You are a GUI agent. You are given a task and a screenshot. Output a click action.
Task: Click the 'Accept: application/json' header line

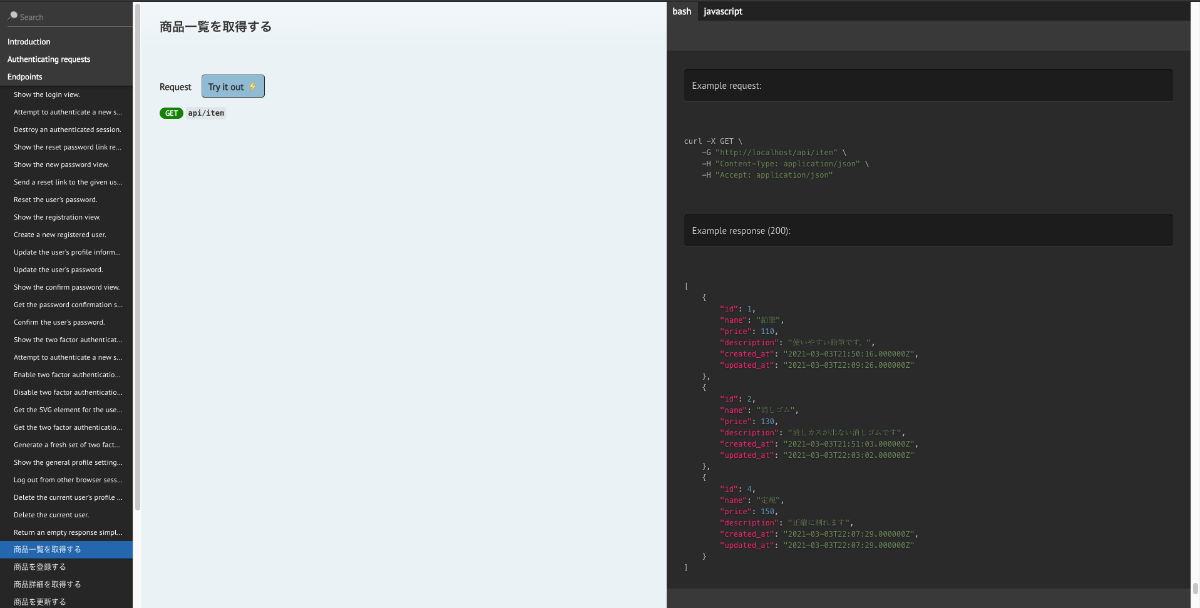[768, 174]
